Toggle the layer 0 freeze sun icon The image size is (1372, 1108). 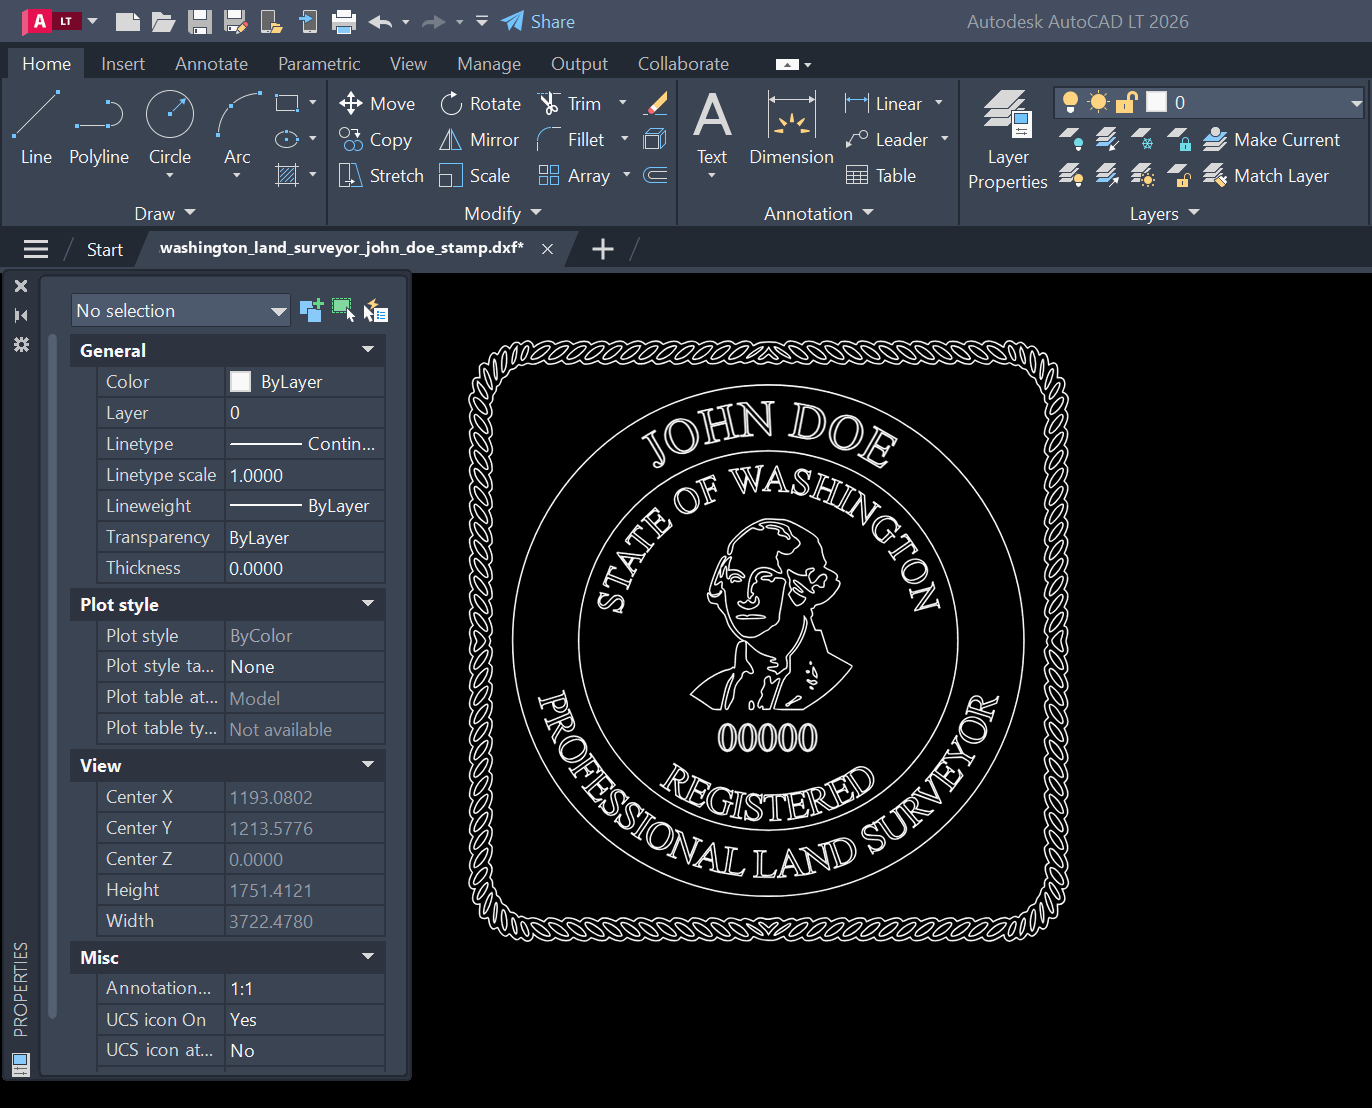pyautogui.click(x=1098, y=102)
